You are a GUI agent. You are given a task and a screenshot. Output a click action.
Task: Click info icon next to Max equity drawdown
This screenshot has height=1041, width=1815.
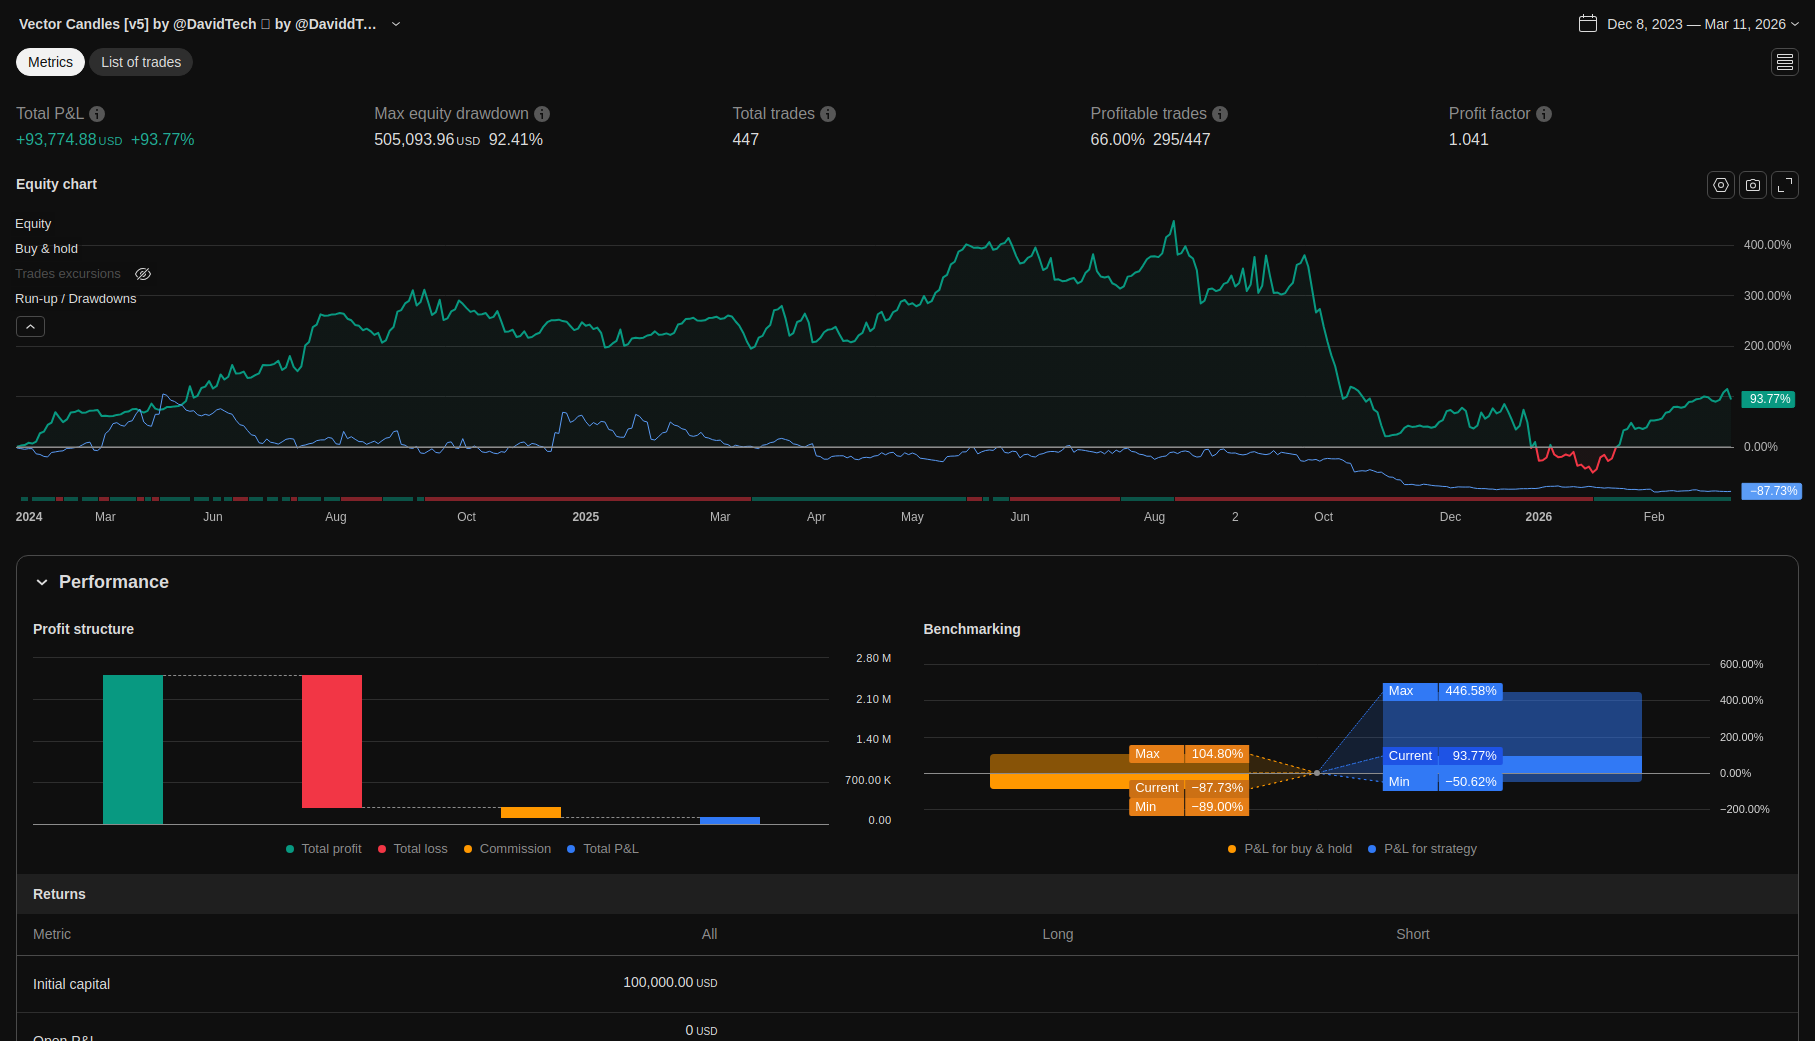coord(542,114)
